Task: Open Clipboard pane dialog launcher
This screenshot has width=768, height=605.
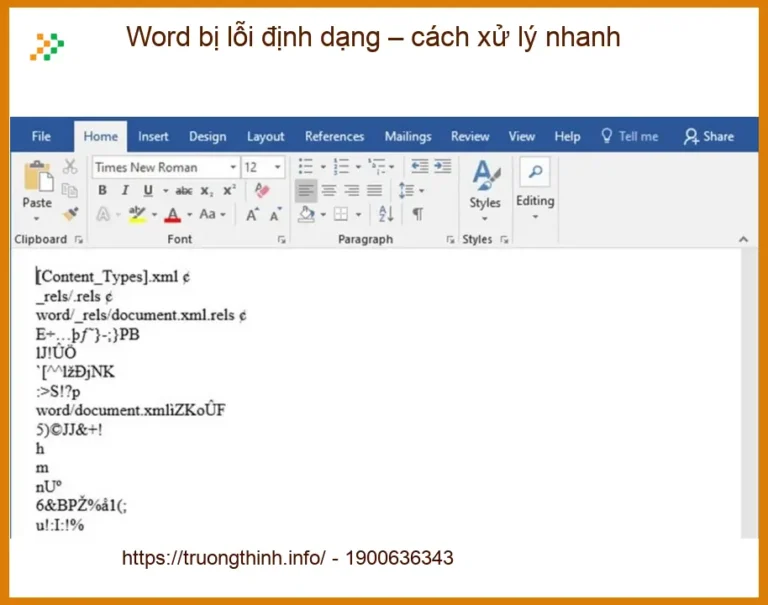Action: [79, 240]
